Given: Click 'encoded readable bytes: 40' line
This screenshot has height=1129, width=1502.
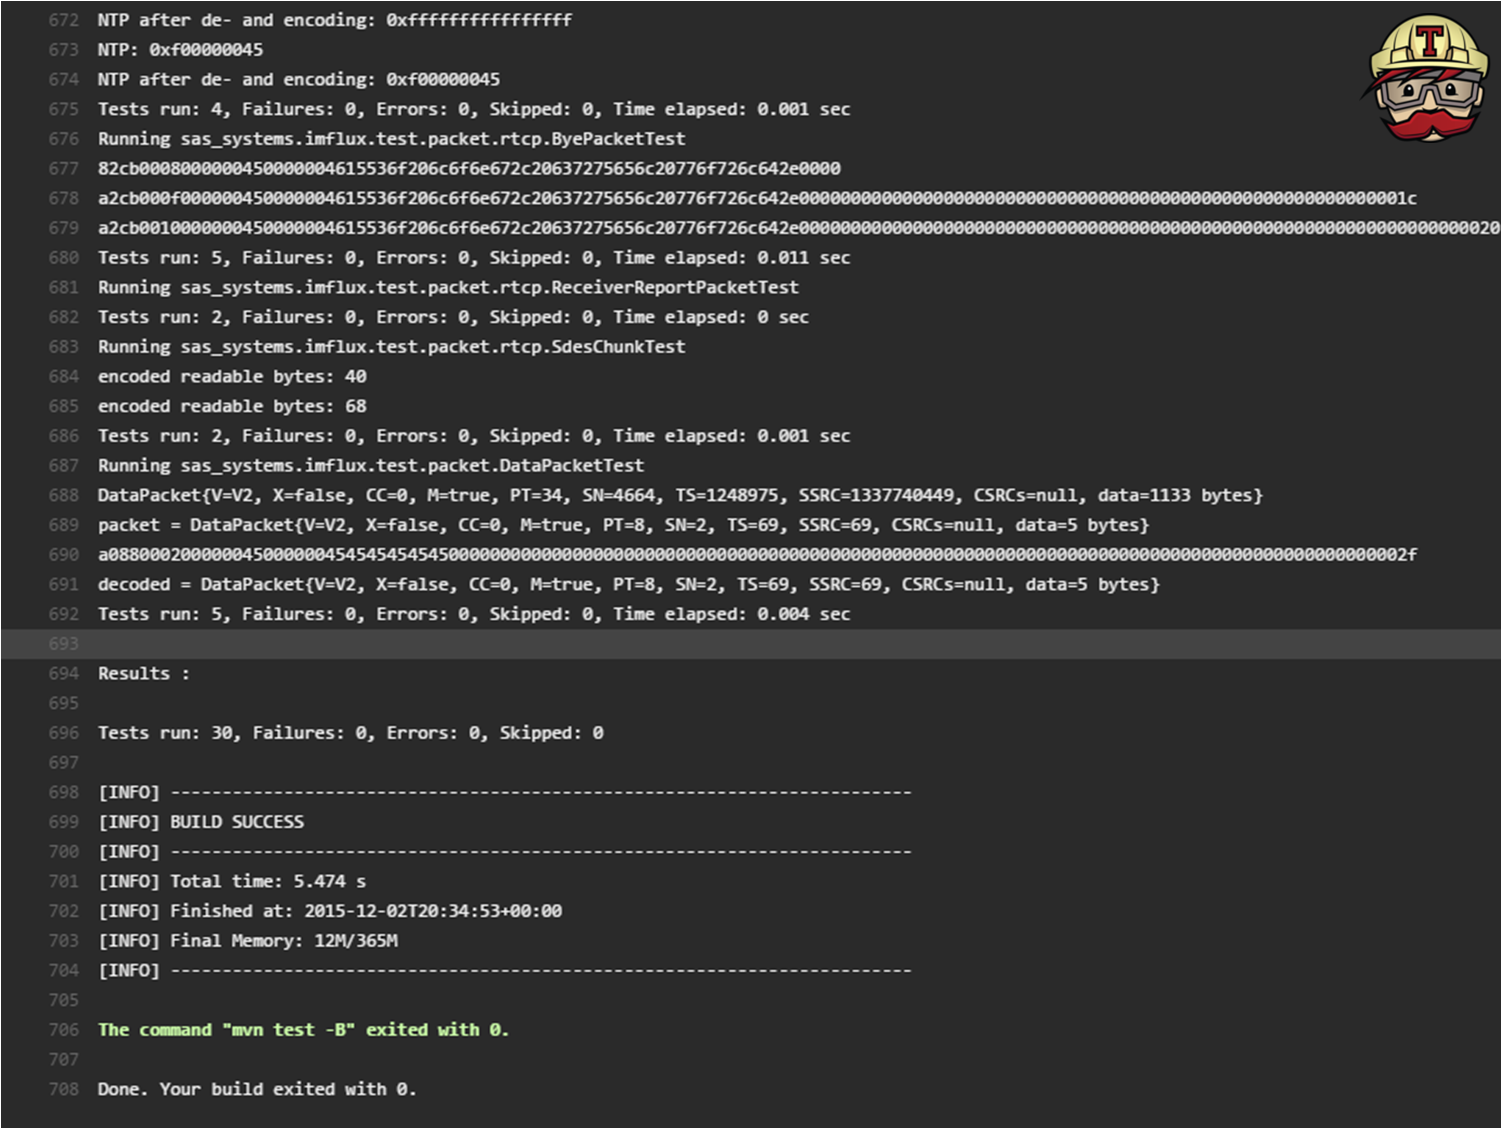Looking at the screenshot, I should tap(232, 377).
